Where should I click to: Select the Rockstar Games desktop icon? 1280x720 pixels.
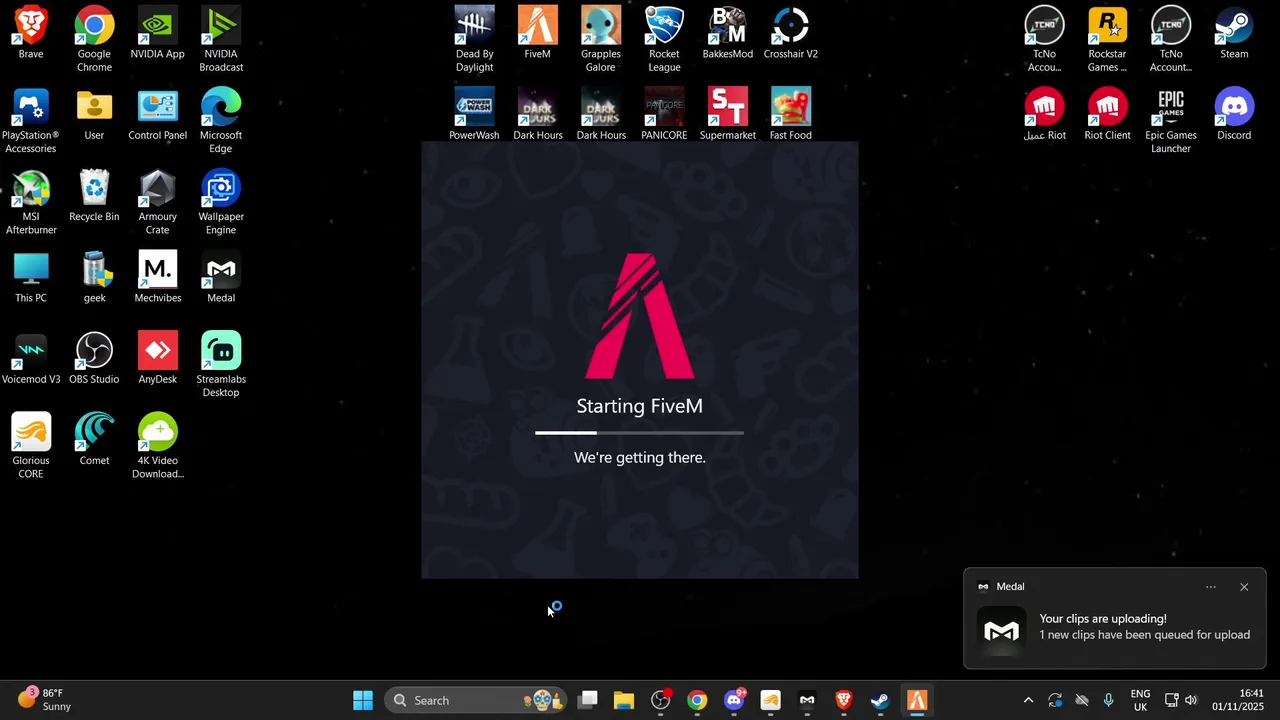coord(1107,40)
